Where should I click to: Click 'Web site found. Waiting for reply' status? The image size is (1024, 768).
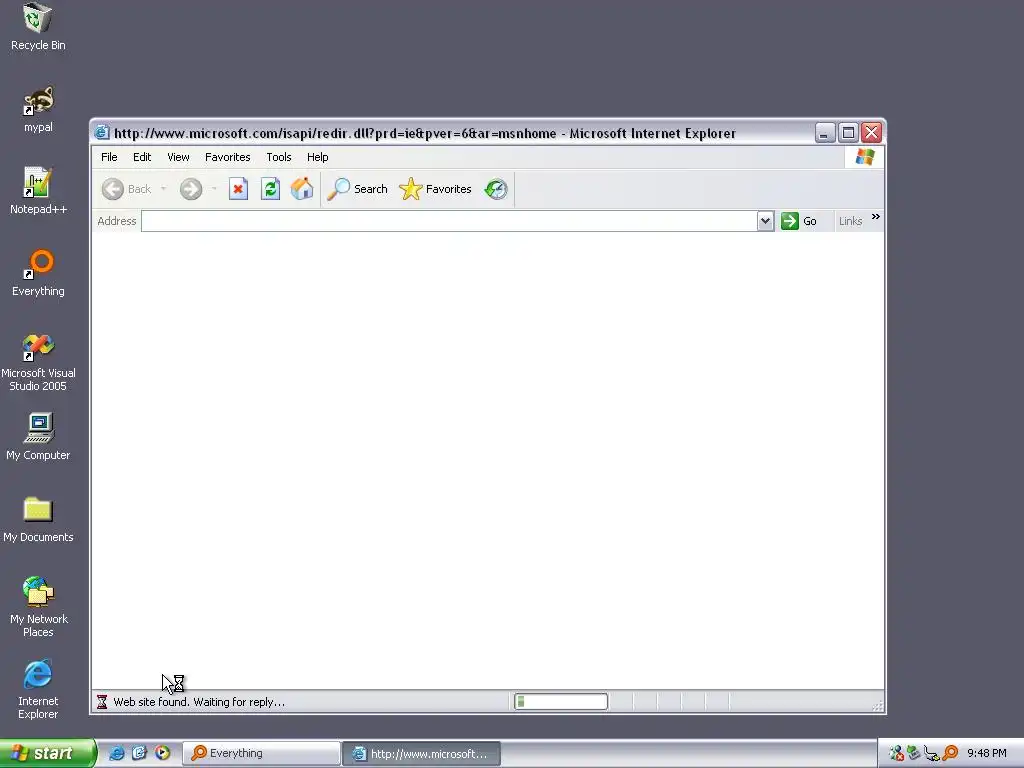pyautogui.click(x=199, y=702)
